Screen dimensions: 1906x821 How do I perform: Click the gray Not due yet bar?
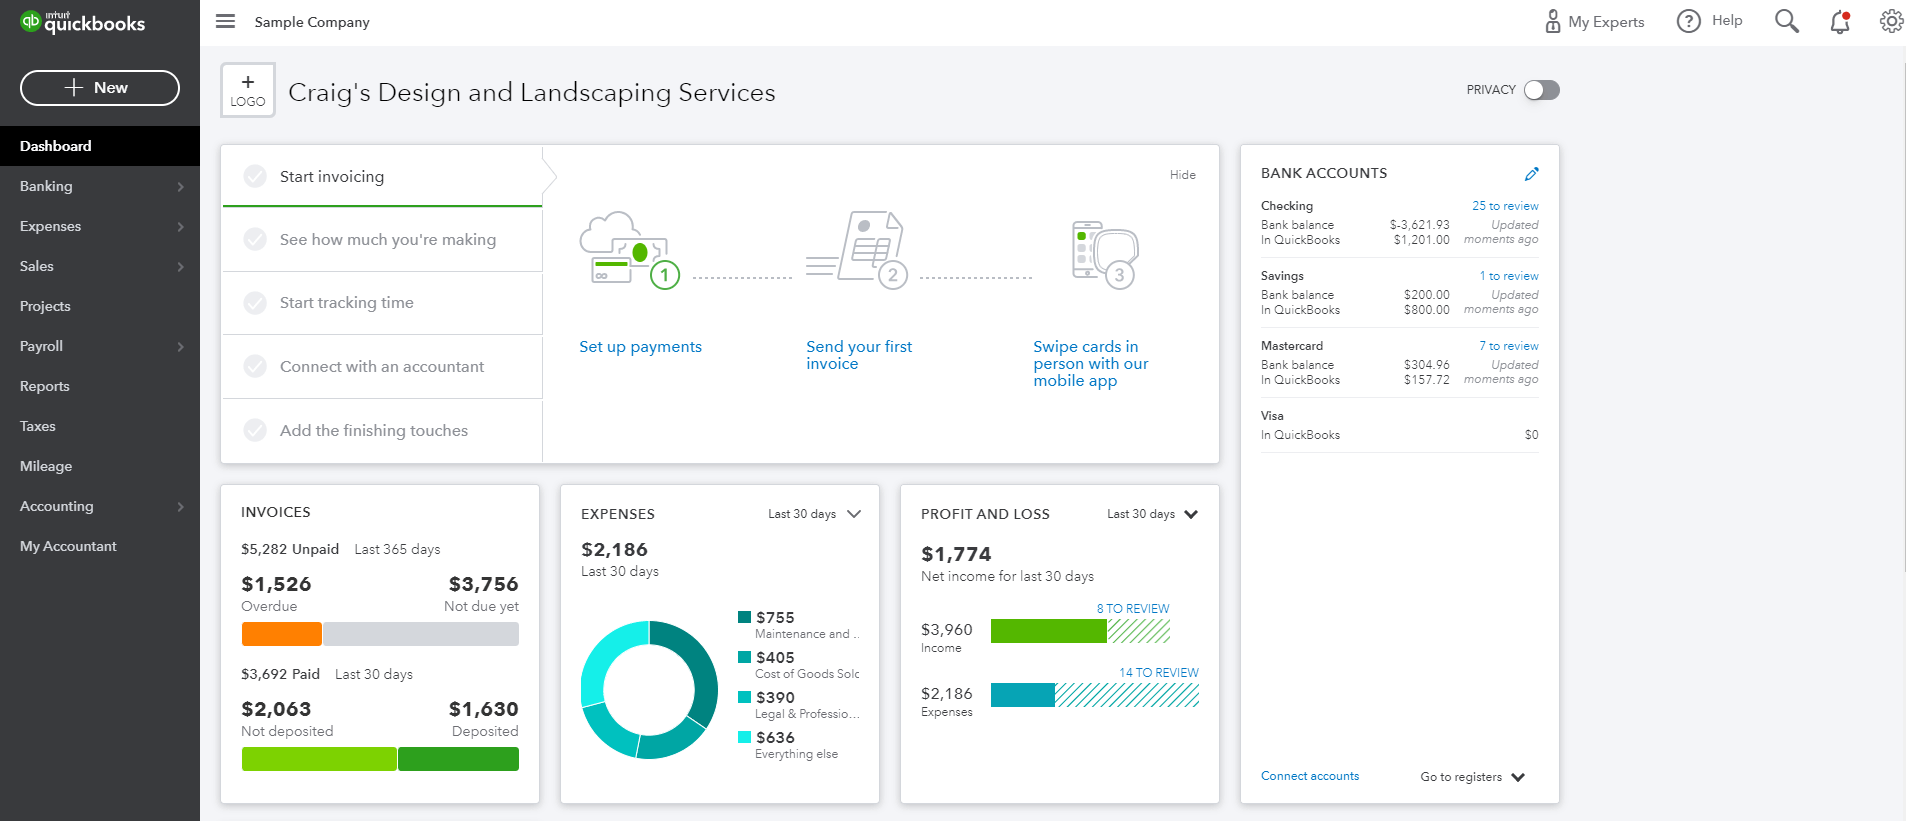(421, 634)
